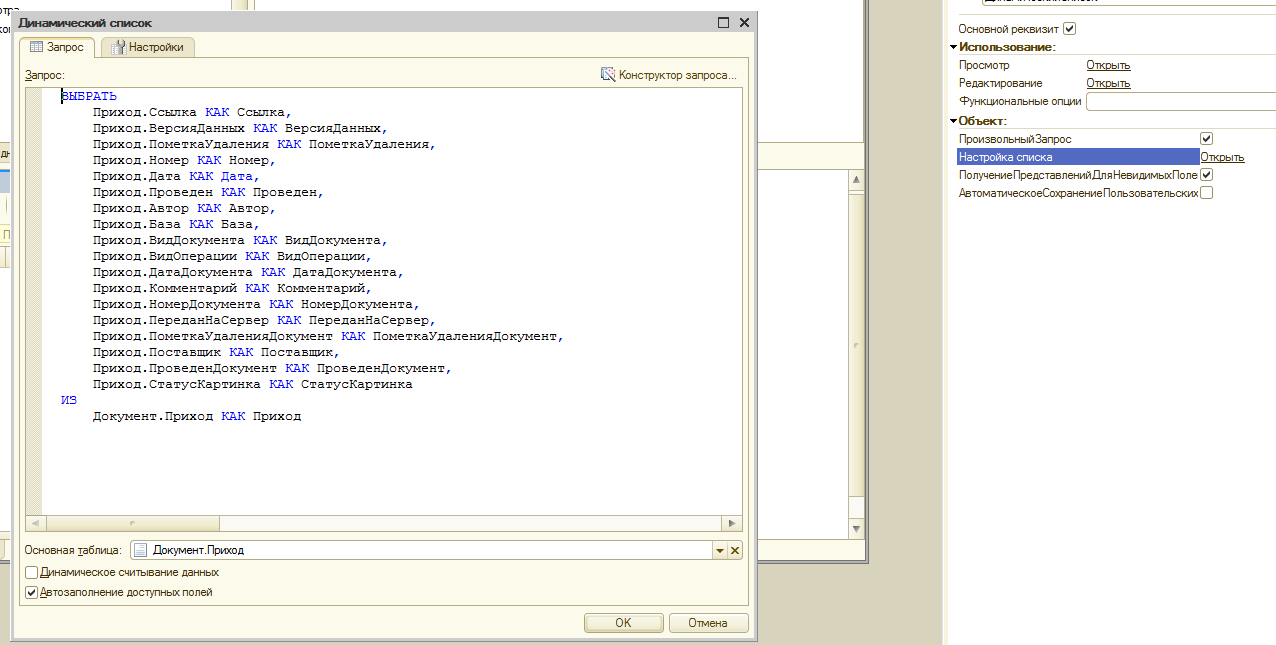Toggle the Основной реквизит checkbox
1276x645 pixels.
coord(1070,29)
